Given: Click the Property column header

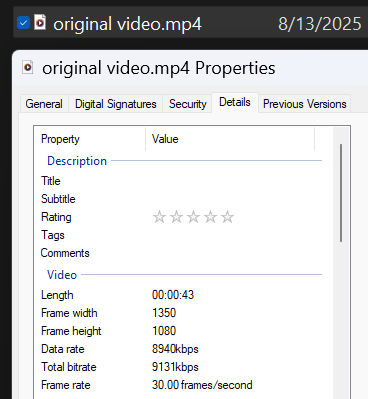Looking at the screenshot, I should point(90,139).
